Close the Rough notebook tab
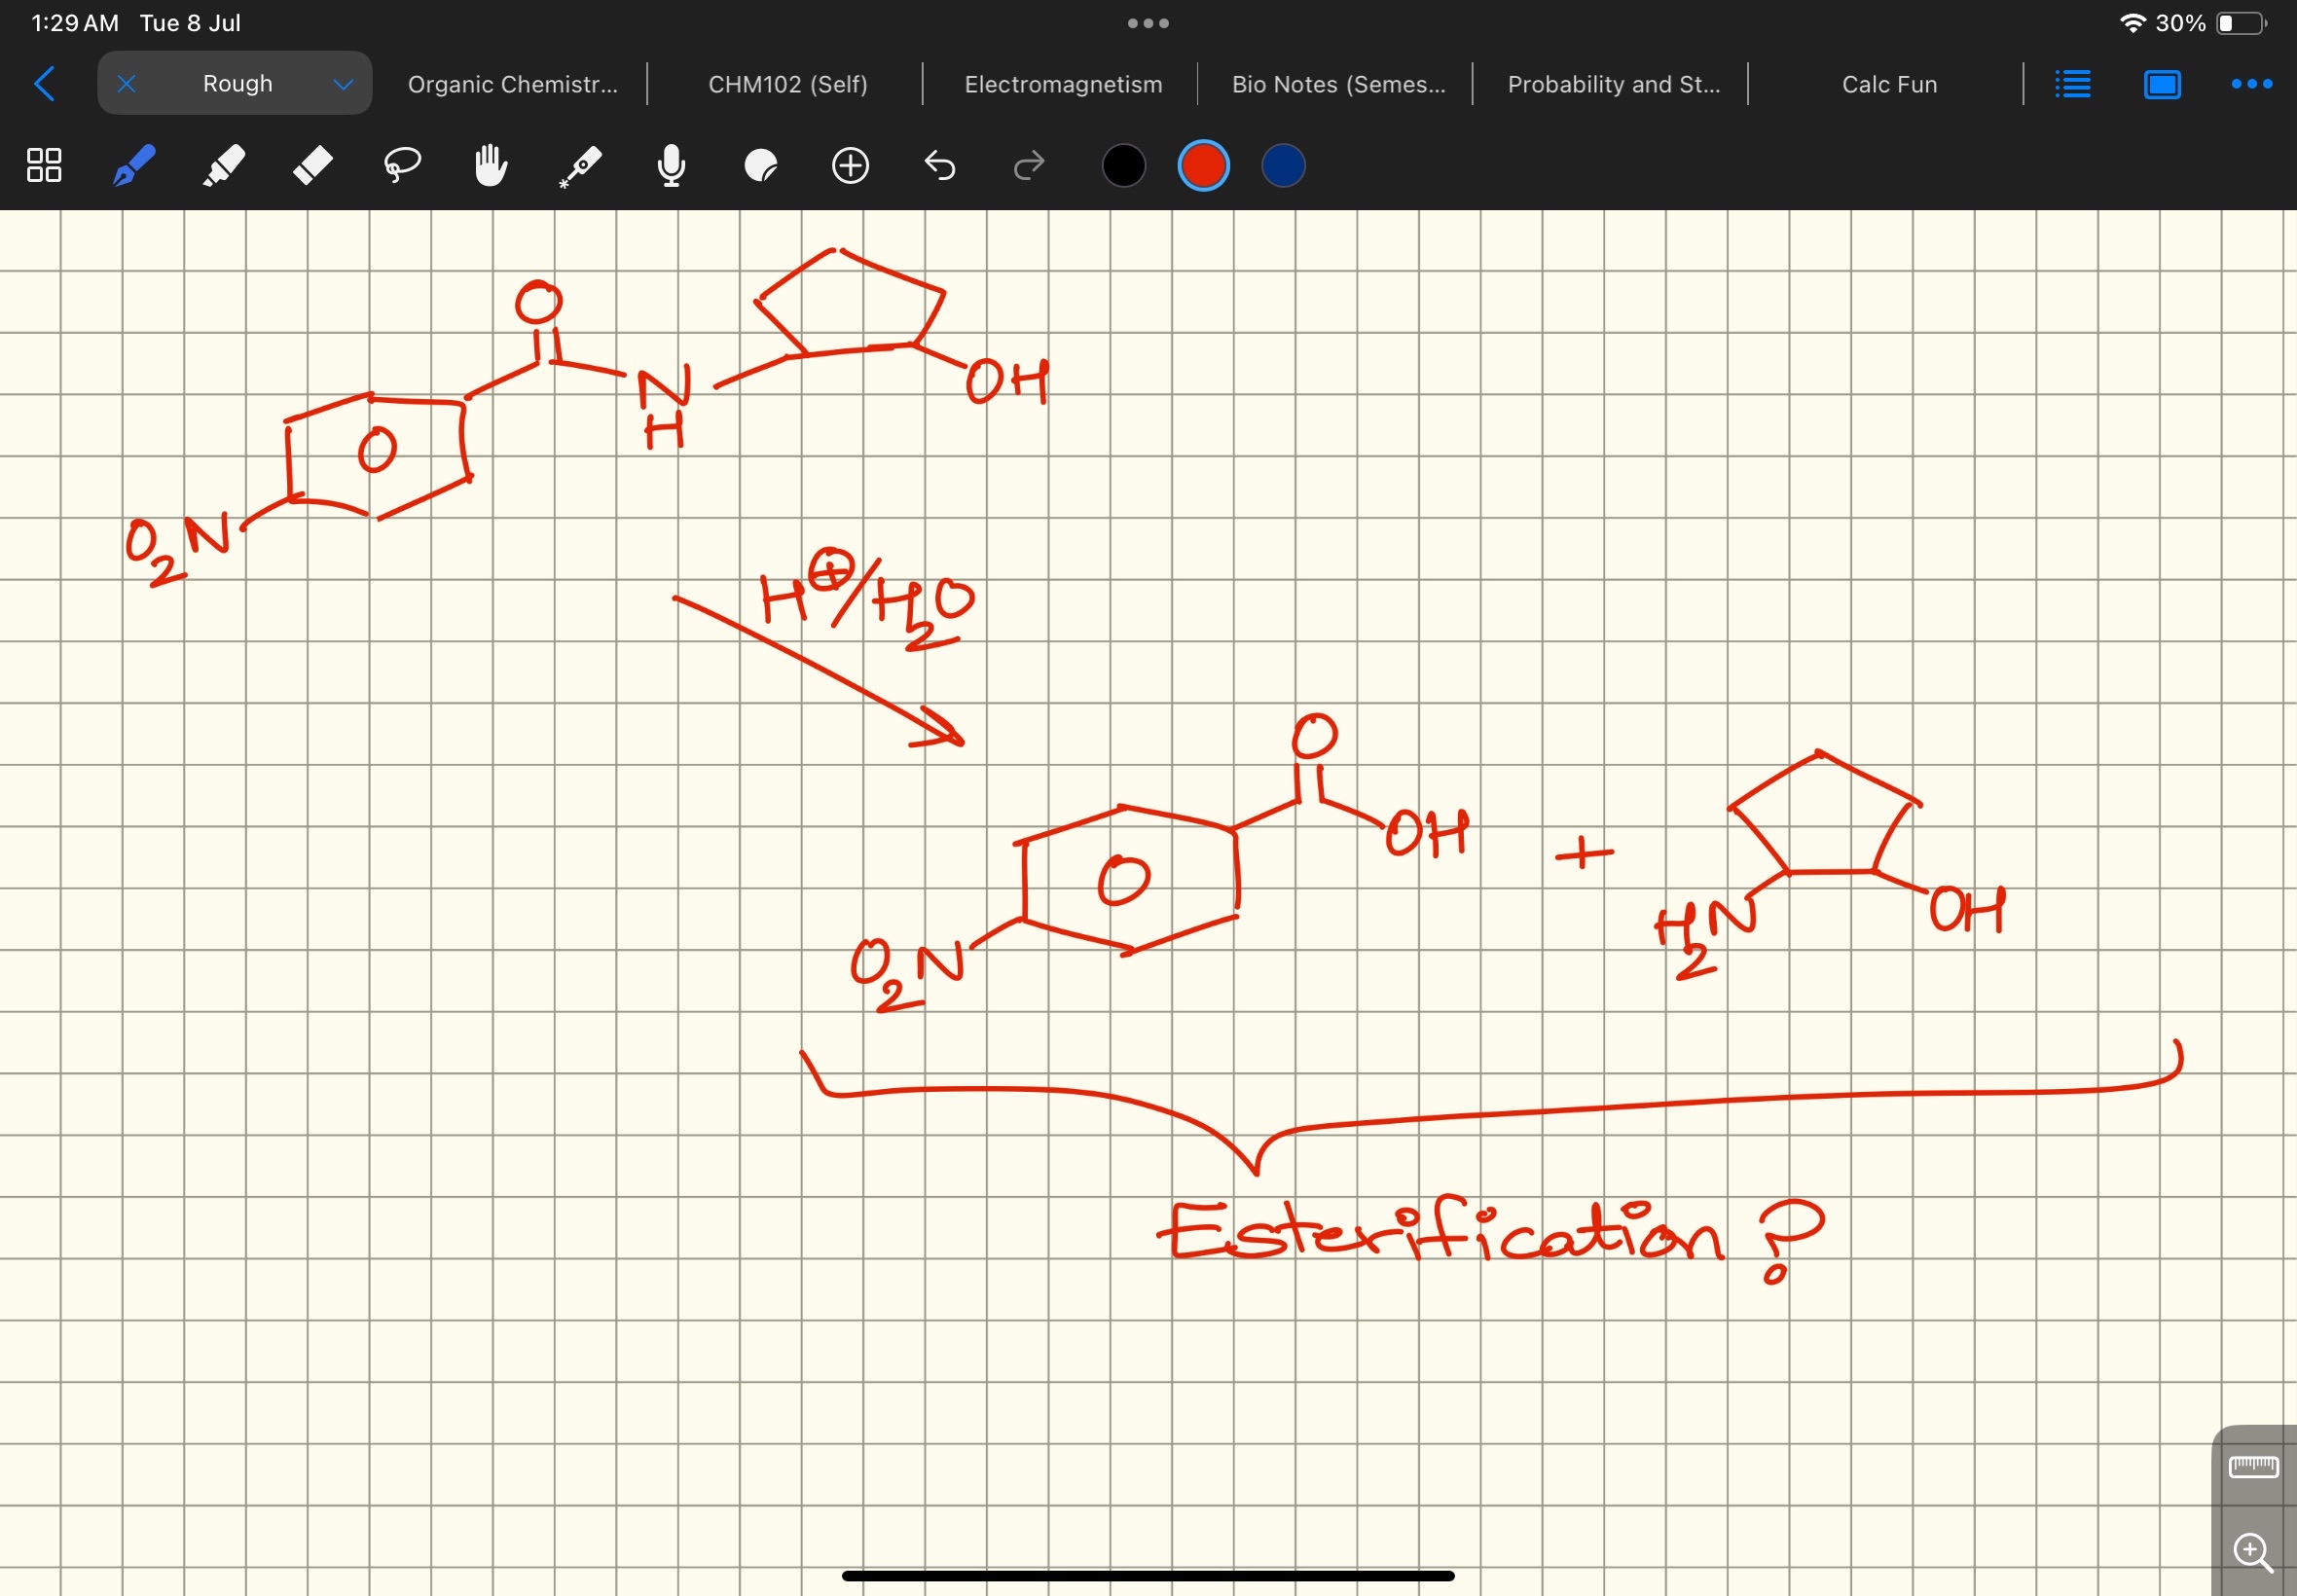This screenshot has height=1596, width=2297. (126, 84)
